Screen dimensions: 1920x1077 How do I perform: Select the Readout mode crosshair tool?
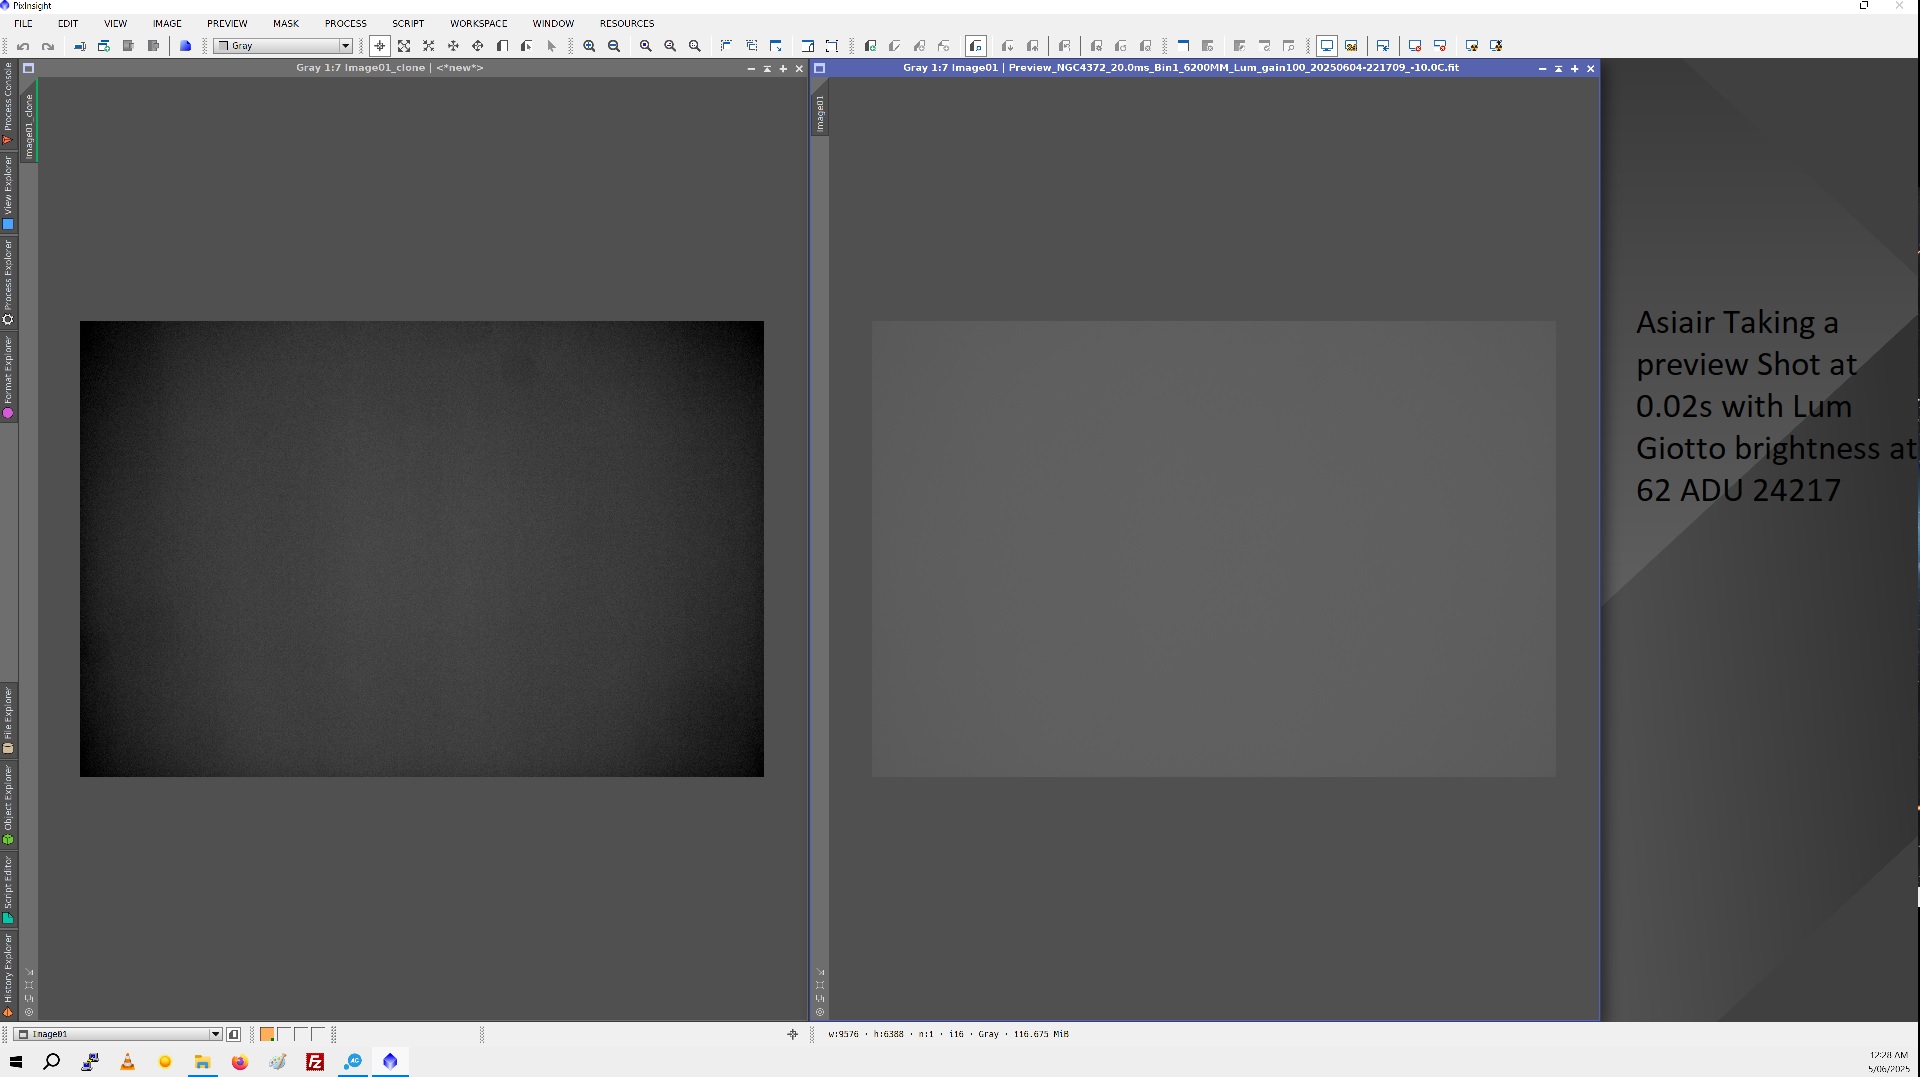[379, 46]
